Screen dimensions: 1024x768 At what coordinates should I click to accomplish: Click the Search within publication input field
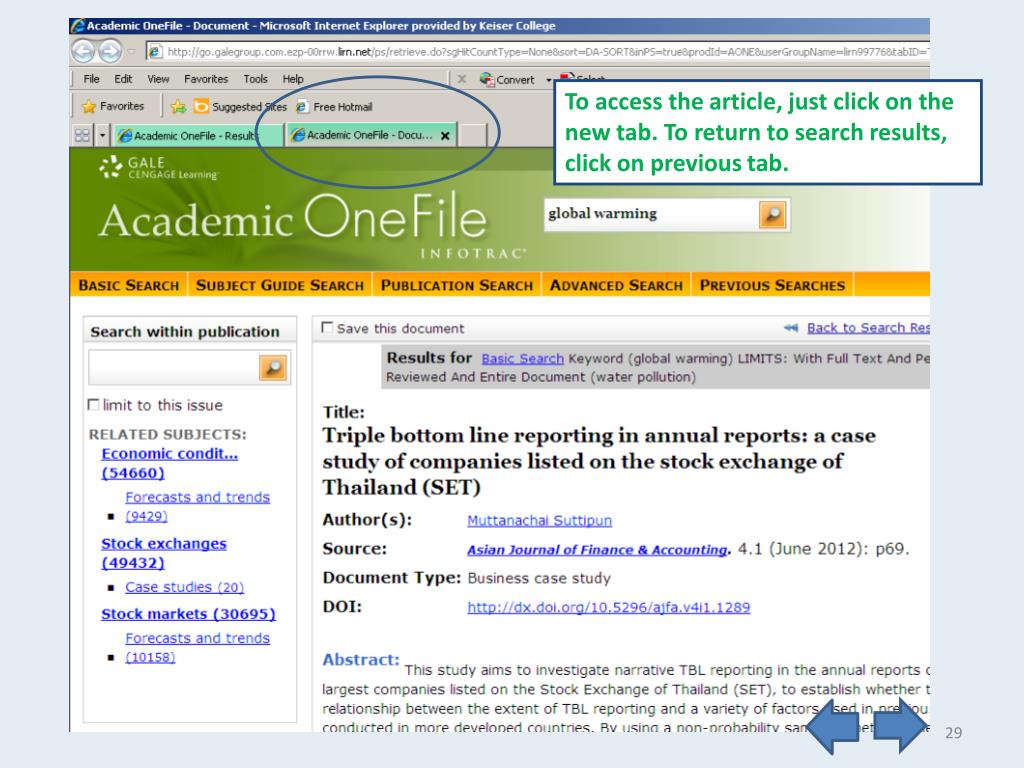[x=173, y=368]
